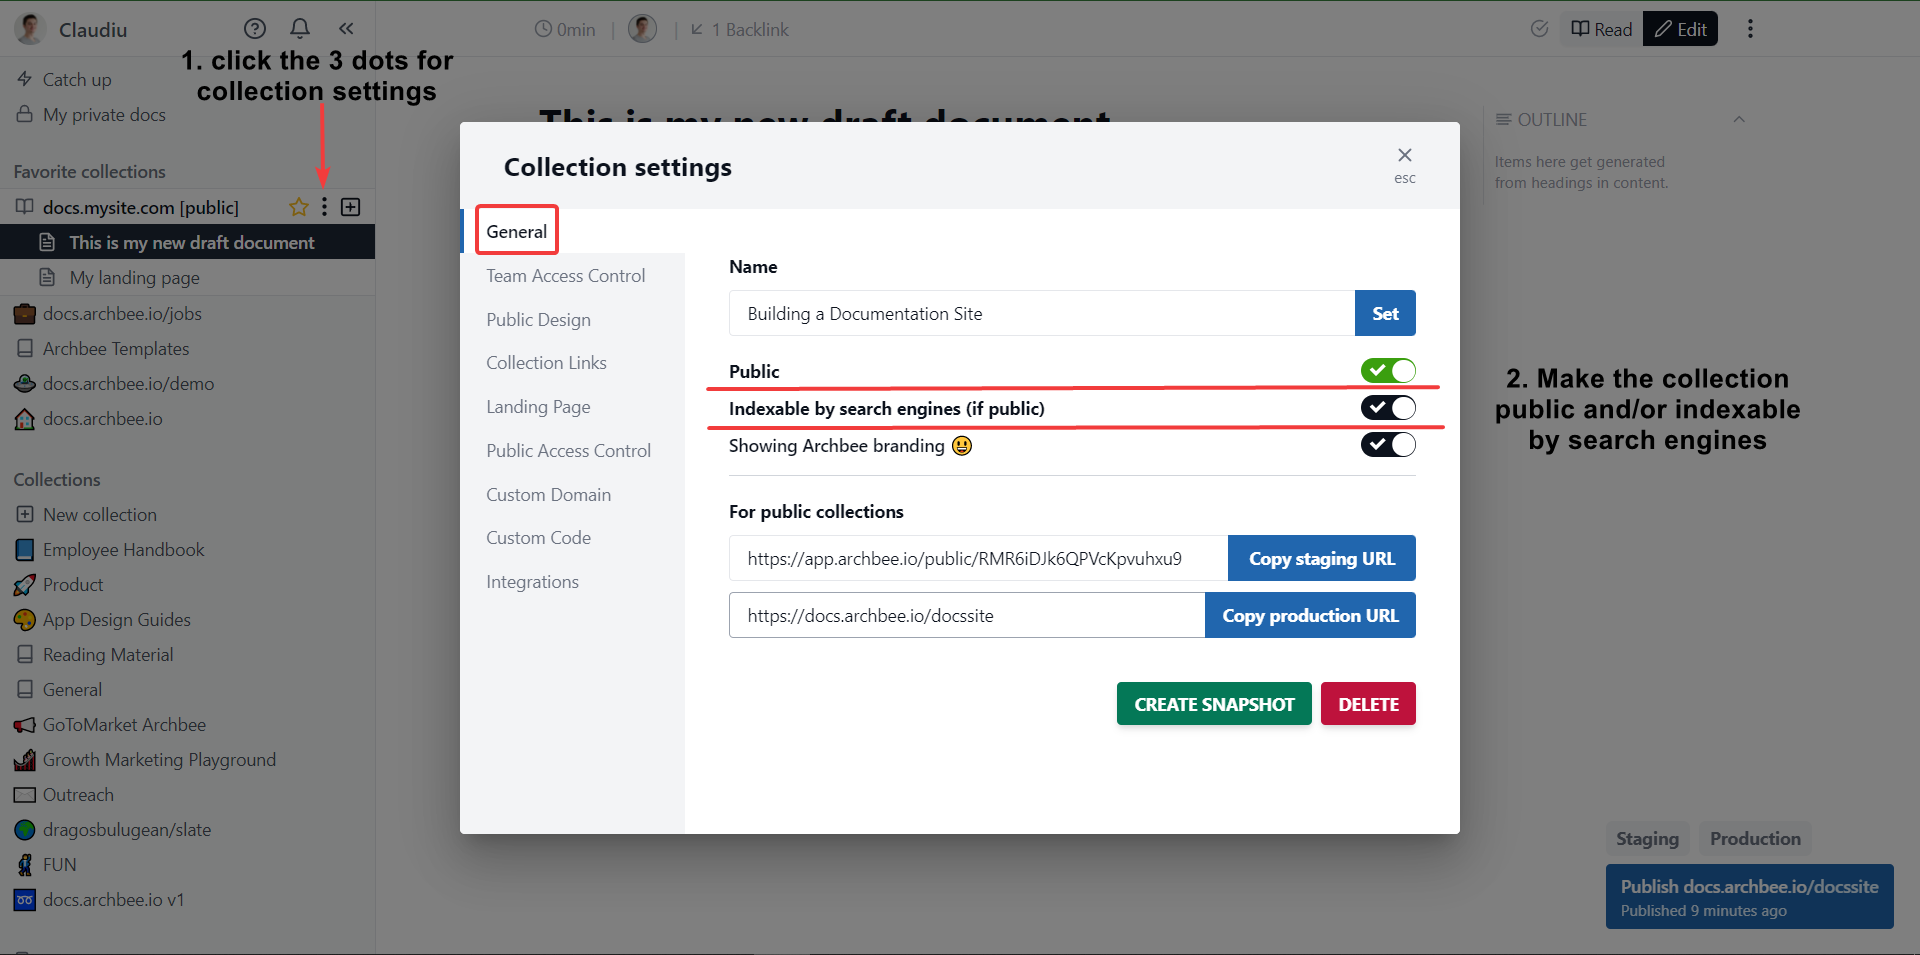Turn off Indexable by search engines
Viewport: 1920px width, 955px height.
point(1388,407)
